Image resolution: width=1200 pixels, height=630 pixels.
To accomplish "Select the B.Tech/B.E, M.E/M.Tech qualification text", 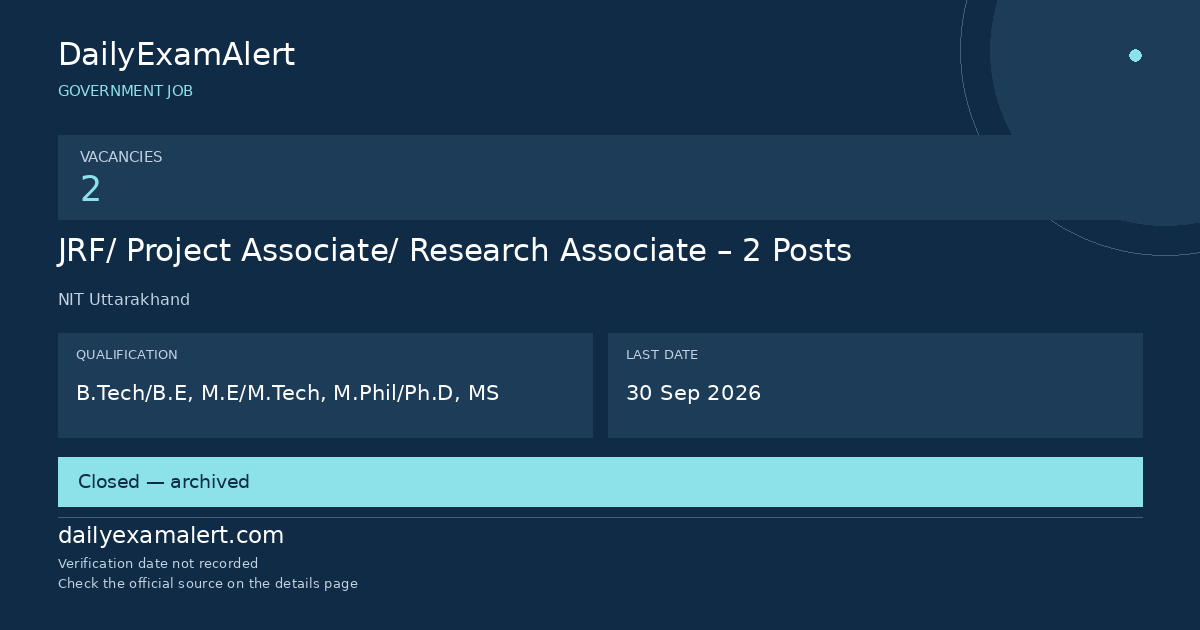I will coord(287,393).
